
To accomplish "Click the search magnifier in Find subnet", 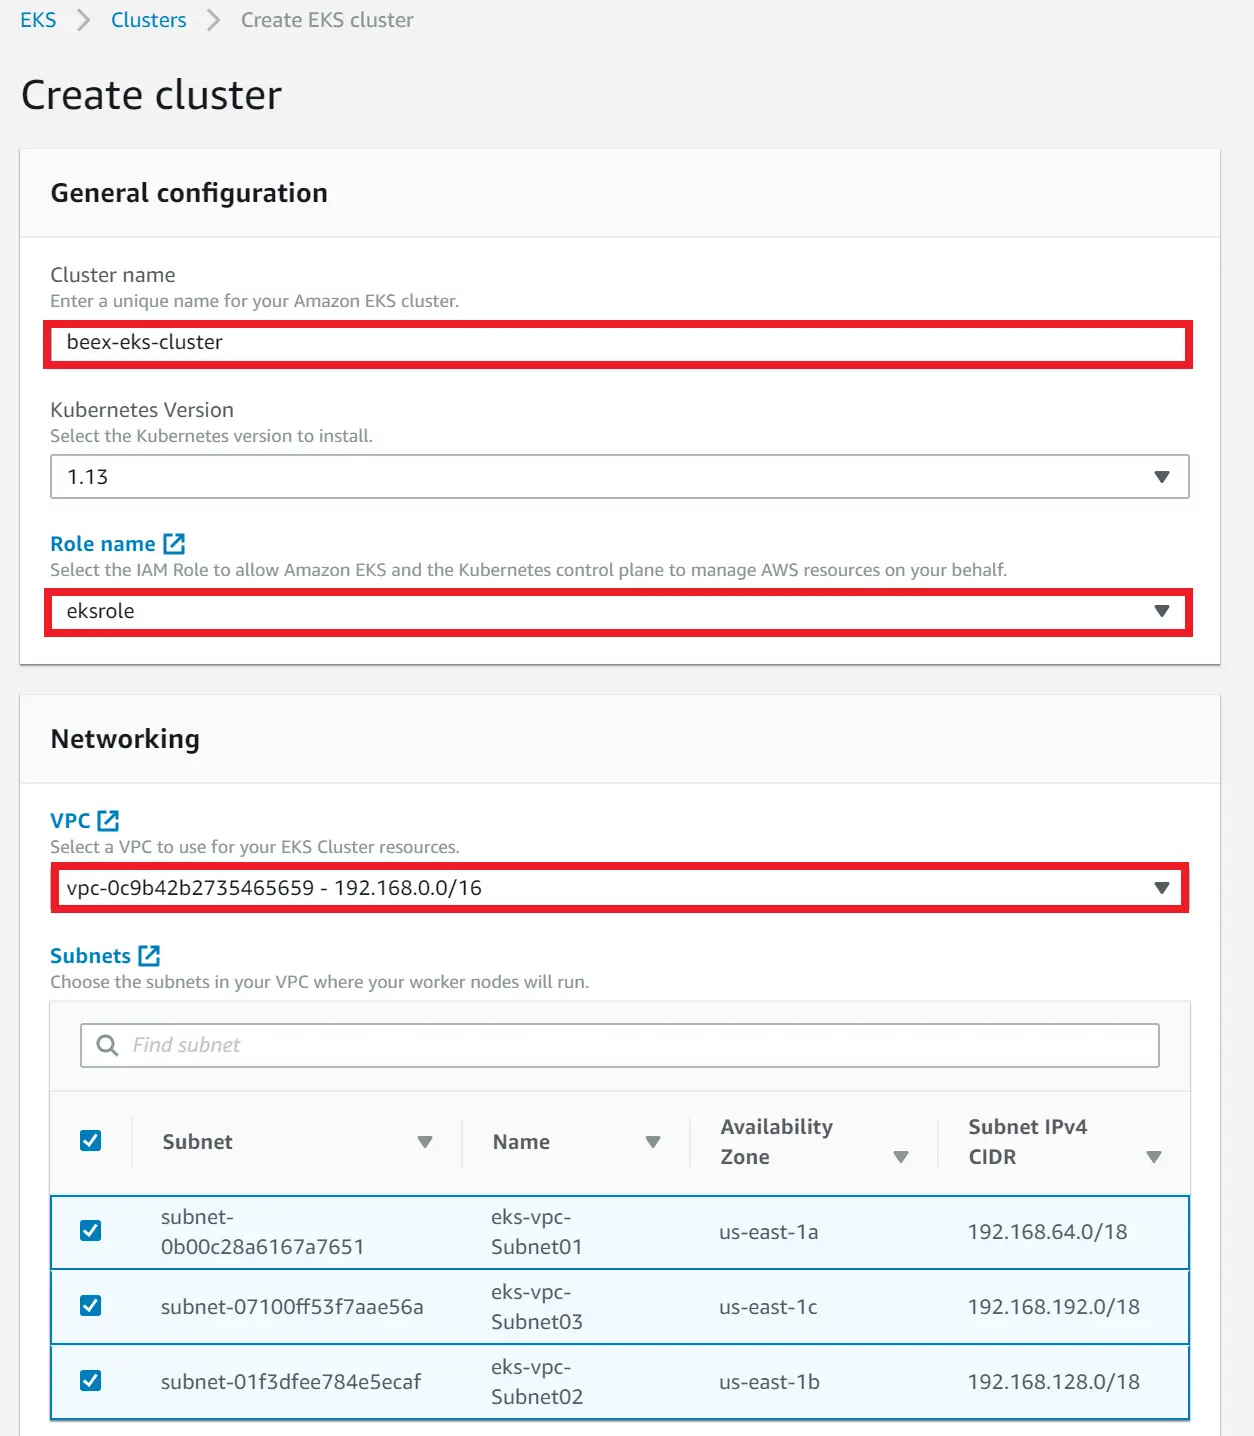I will 107,1045.
